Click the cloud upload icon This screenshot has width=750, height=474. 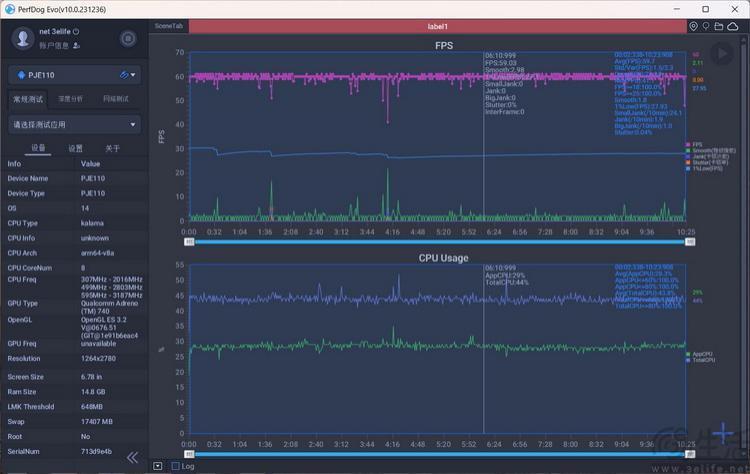(733, 26)
